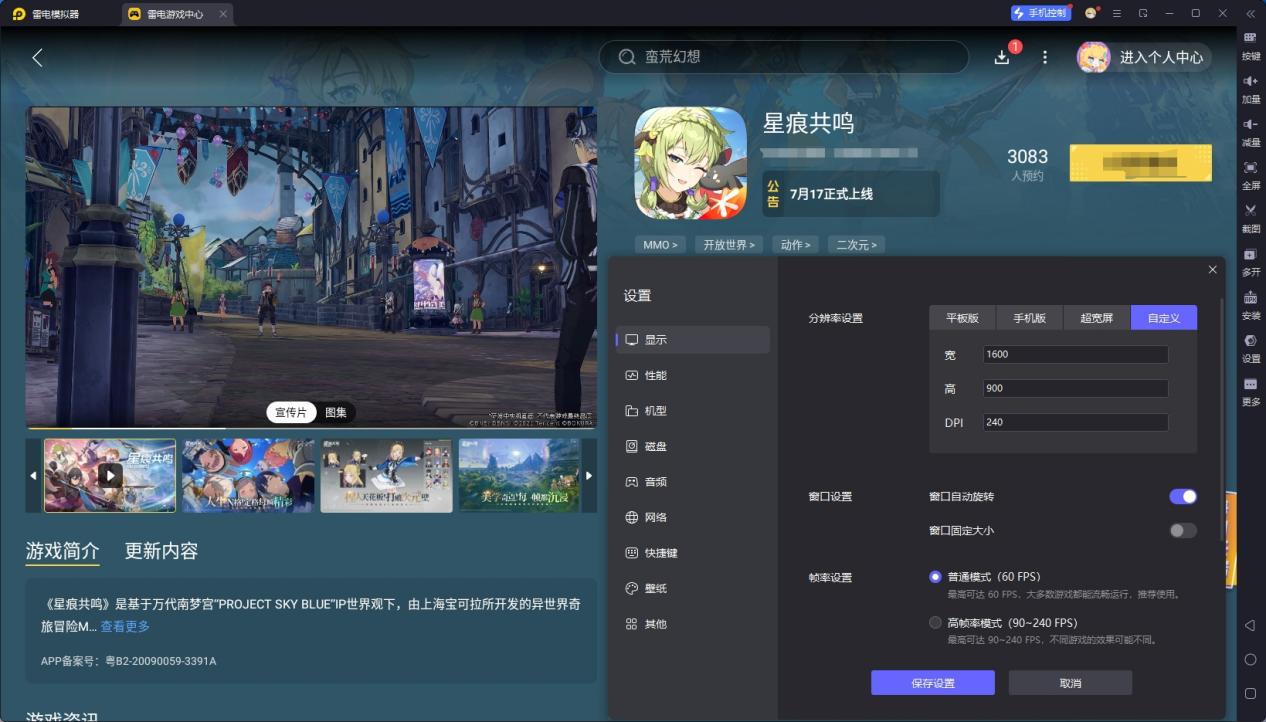Select 超宽屏 resolution tab
The width and height of the screenshot is (1266, 722).
pos(1097,318)
